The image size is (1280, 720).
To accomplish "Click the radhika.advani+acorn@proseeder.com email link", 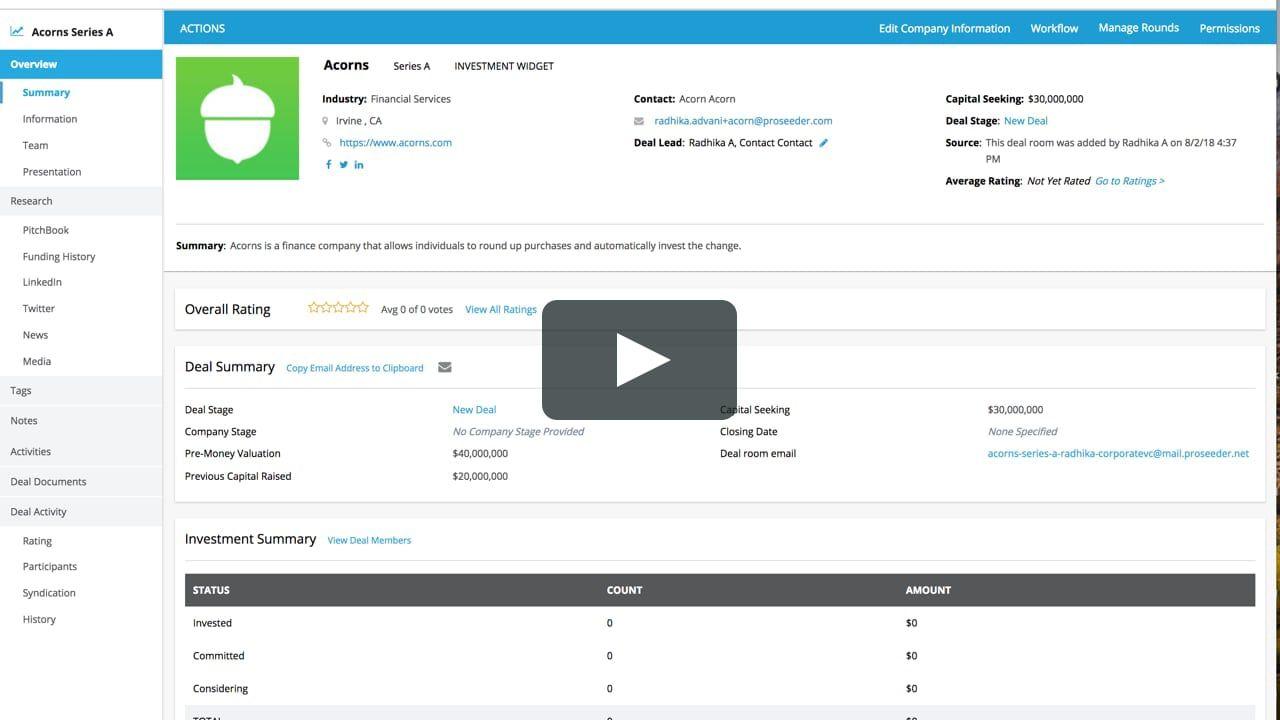I will 743,121.
